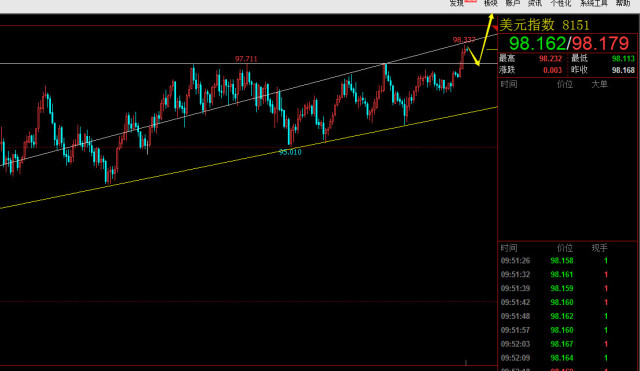
Task: Open the 账户 menu
Action: (x=513, y=3)
